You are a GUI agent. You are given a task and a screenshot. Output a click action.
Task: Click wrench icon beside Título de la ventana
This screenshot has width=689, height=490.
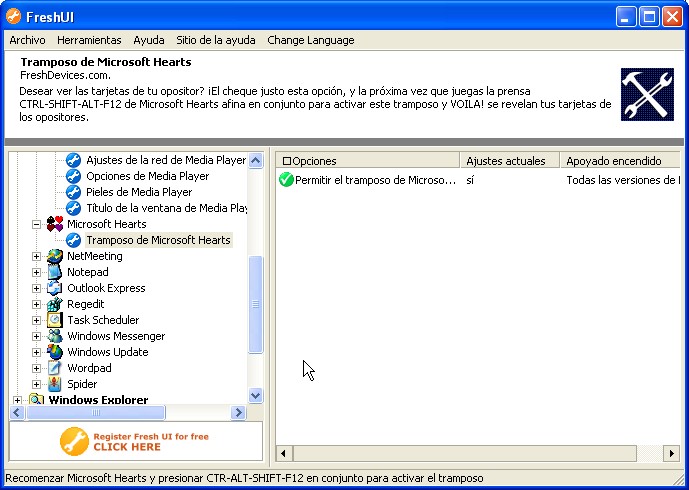73,208
